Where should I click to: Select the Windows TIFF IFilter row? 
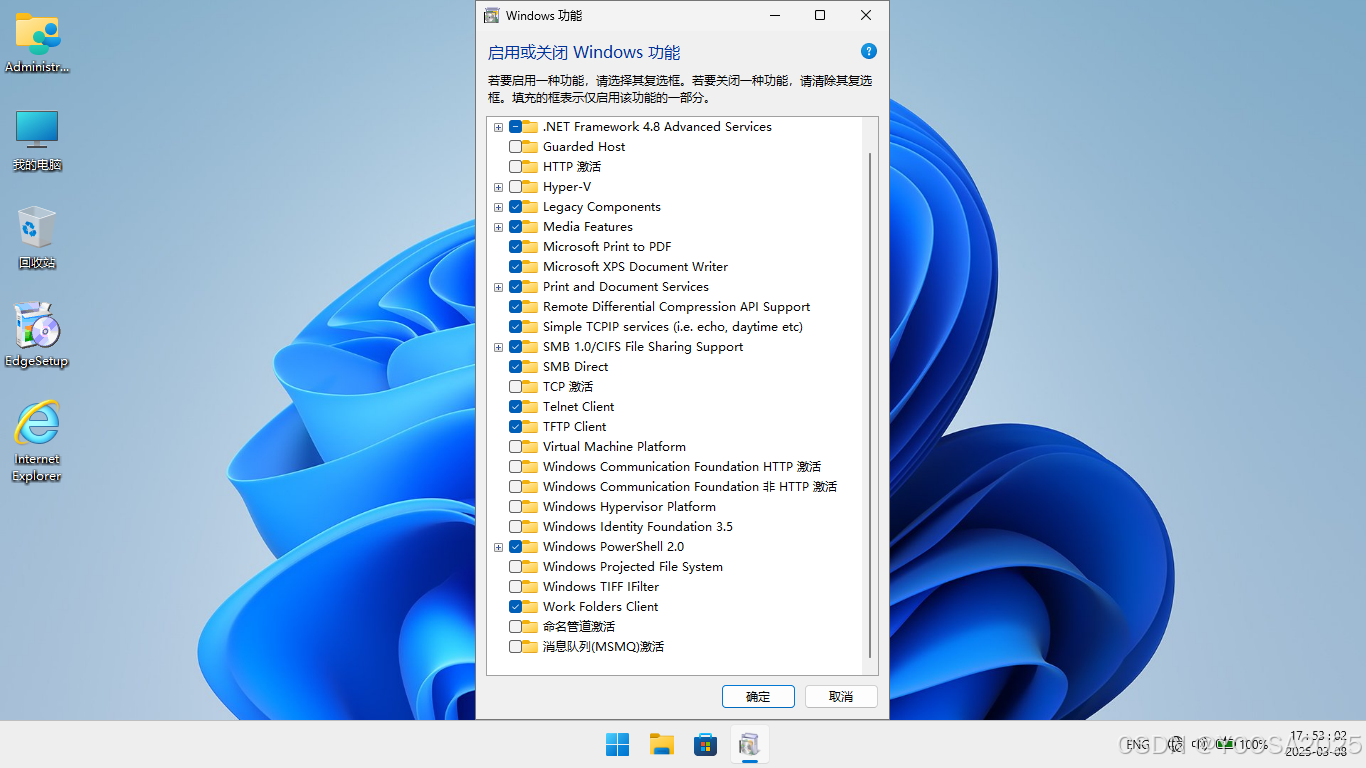(600, 587)
